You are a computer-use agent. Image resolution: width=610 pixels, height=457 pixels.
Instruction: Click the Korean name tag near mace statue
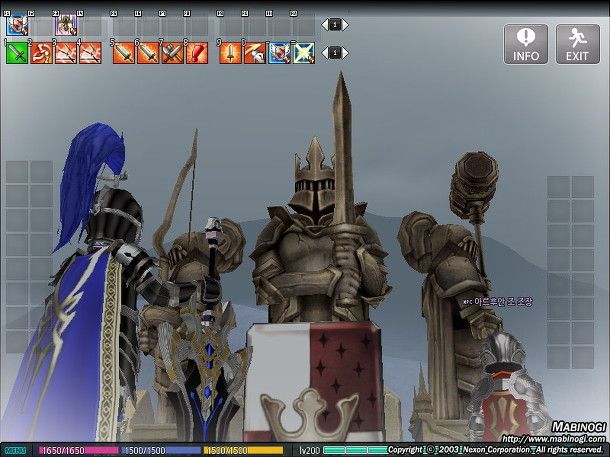[498, 302]
